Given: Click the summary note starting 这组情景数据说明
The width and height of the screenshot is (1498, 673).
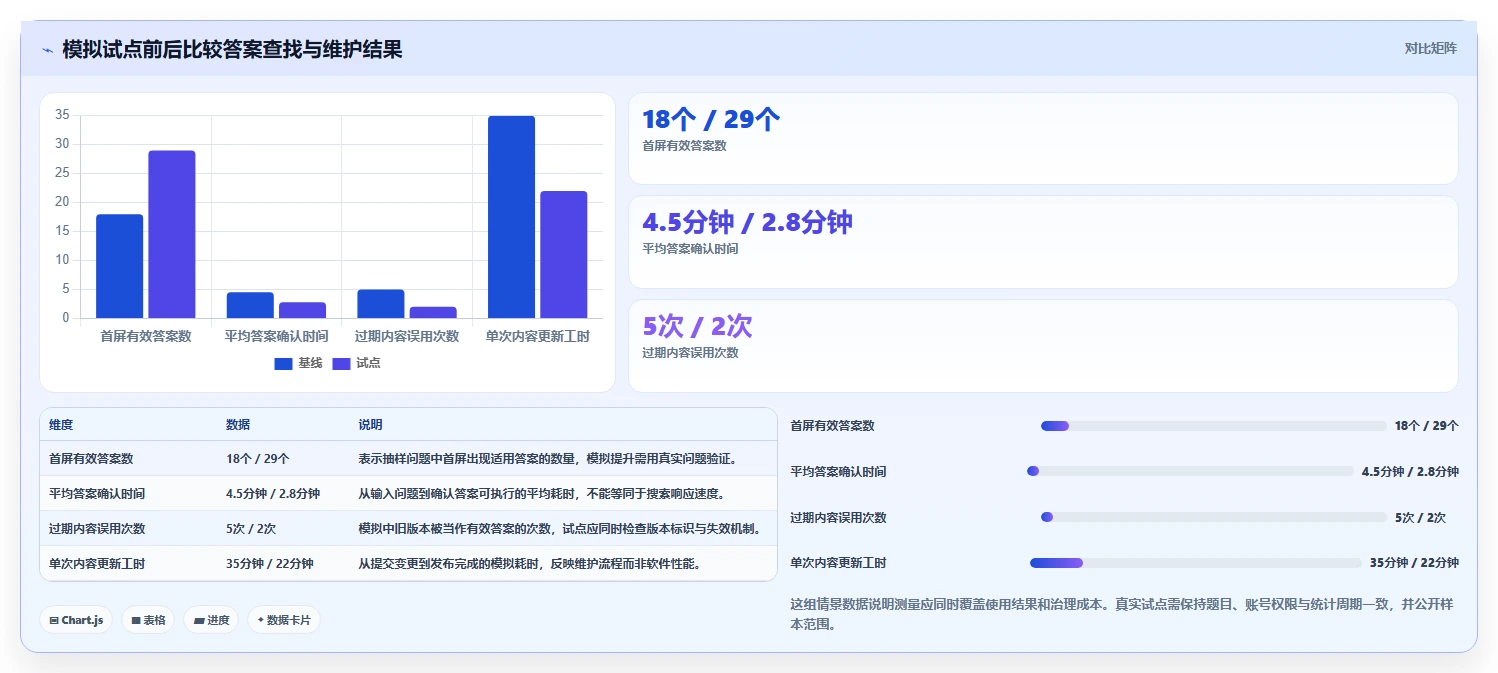Looking at the screenshot, I should [x=1122, y=614].
